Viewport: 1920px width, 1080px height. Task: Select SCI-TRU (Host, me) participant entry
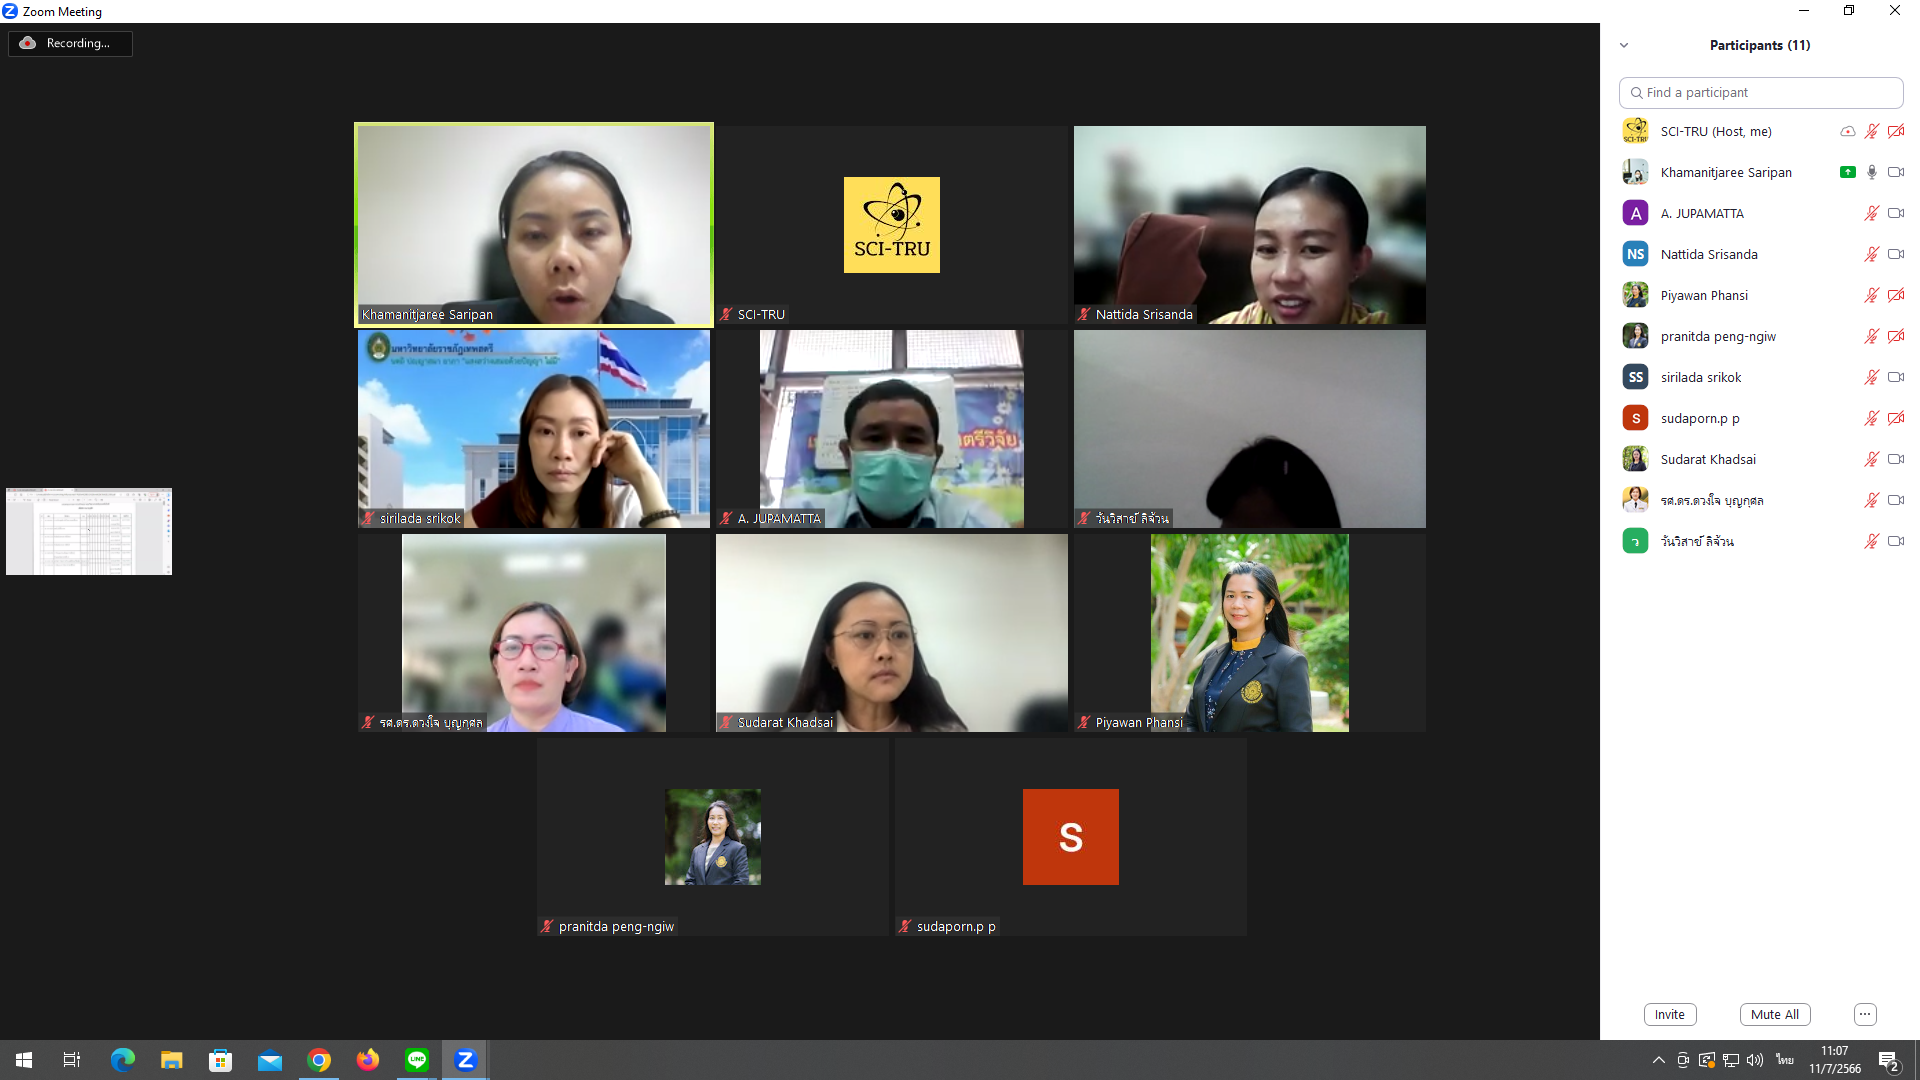point(1715,131)
